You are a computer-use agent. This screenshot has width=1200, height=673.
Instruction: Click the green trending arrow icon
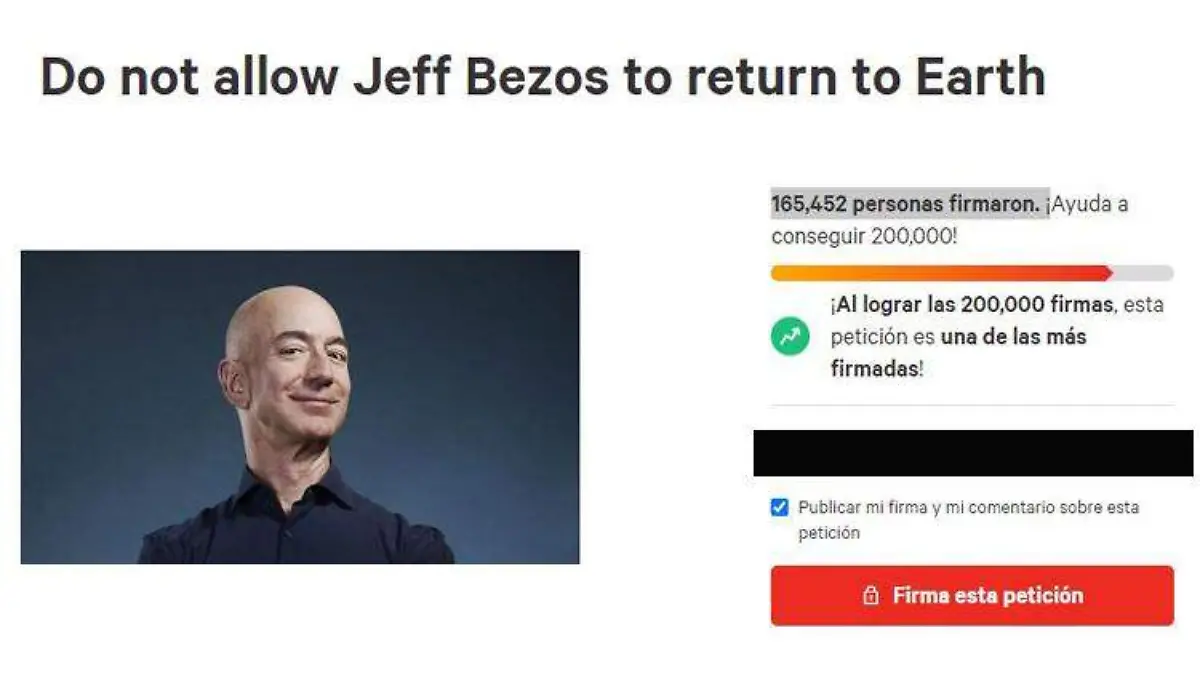click(x=790, y=337)
